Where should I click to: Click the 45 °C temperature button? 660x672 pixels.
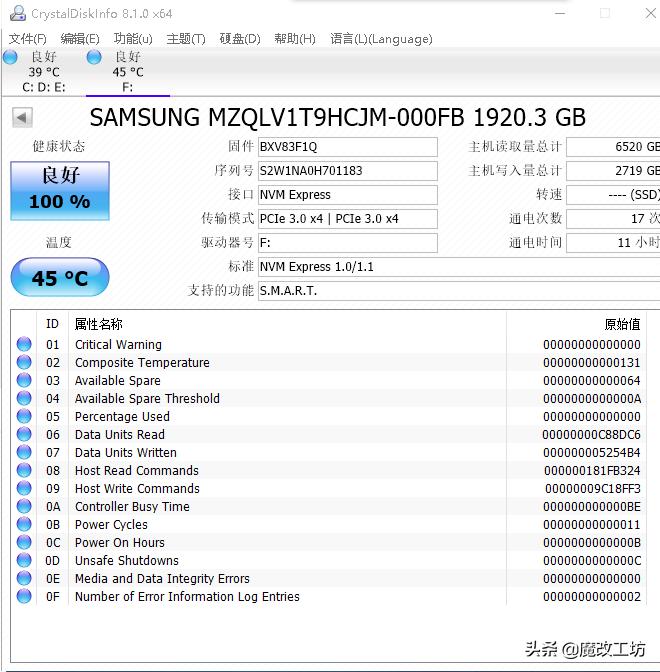click(x=60, y=277)
